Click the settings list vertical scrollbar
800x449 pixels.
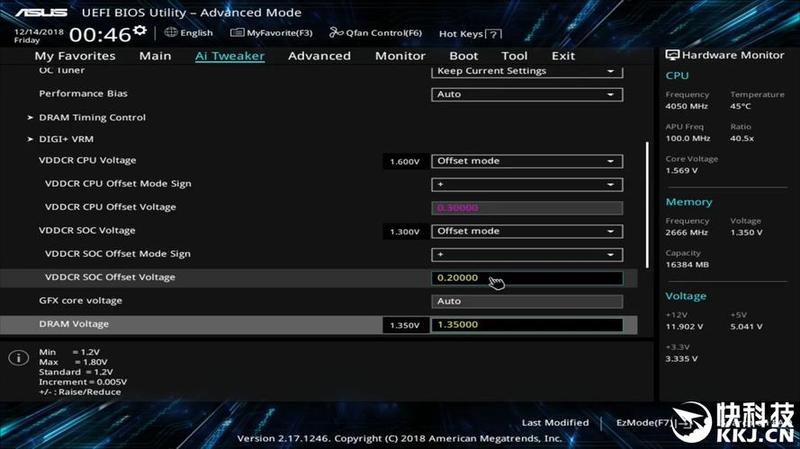[647, 204]
